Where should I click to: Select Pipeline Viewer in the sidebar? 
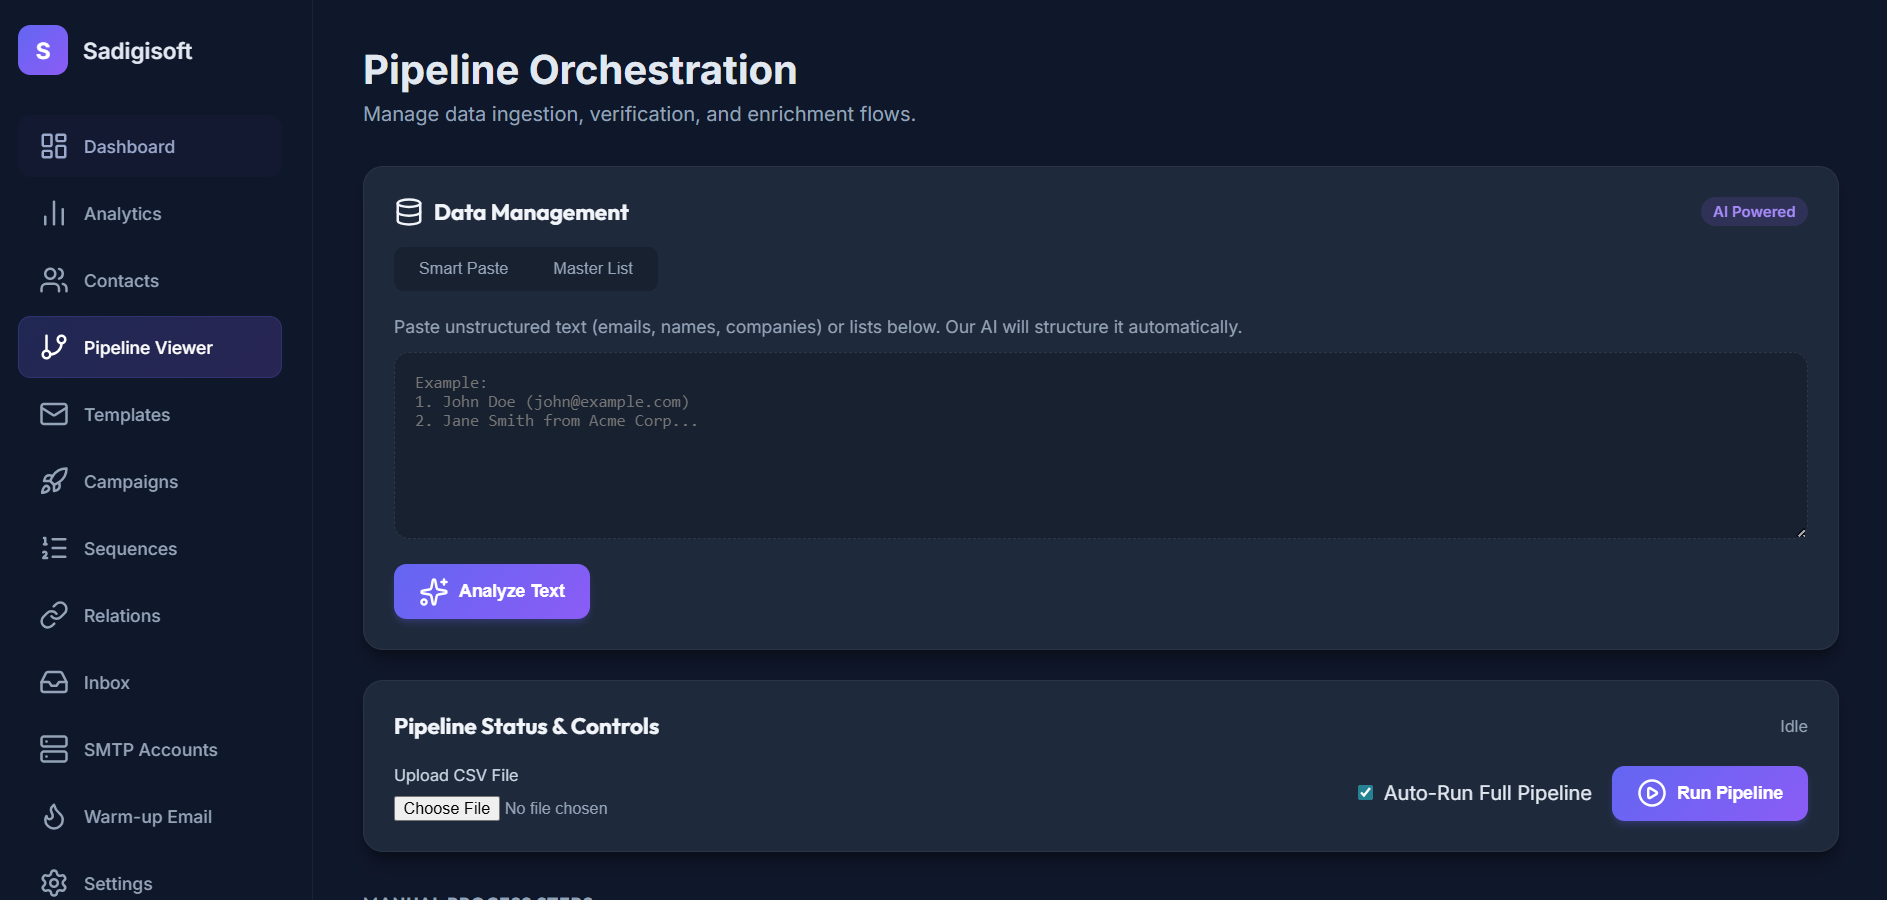click(x=150, y=348)
